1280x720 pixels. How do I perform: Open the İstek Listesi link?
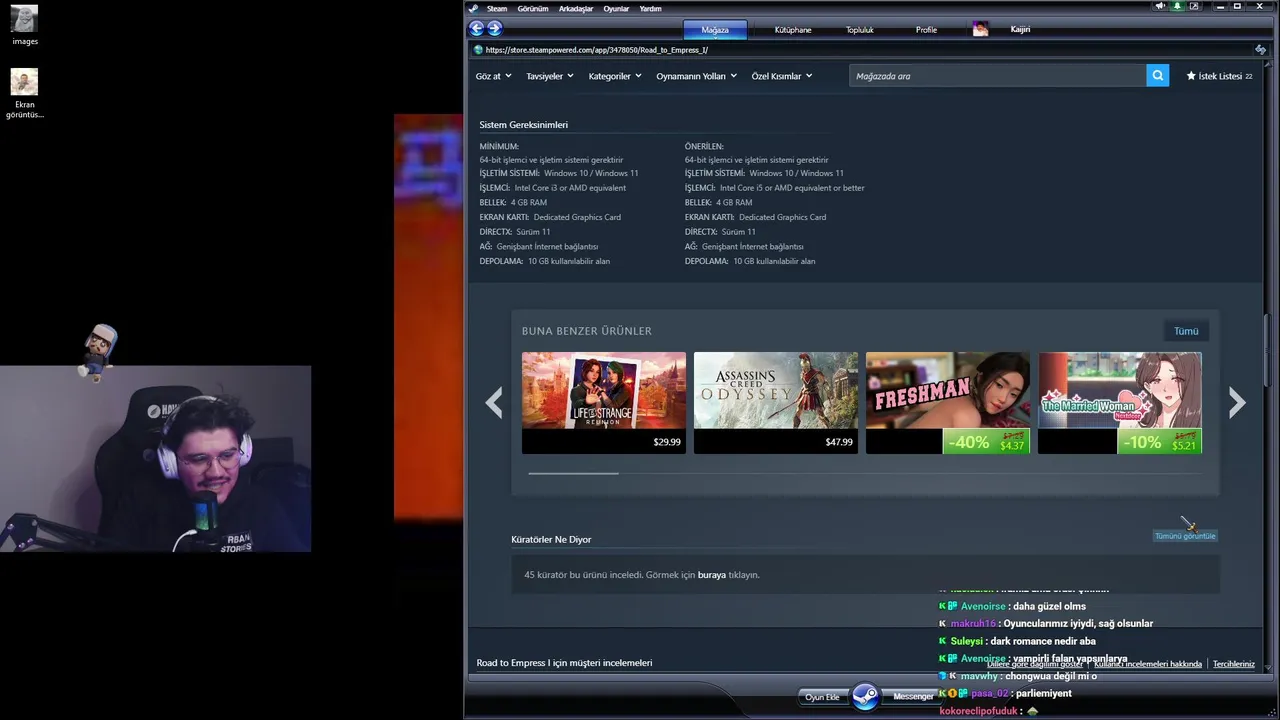[1220, 76]
